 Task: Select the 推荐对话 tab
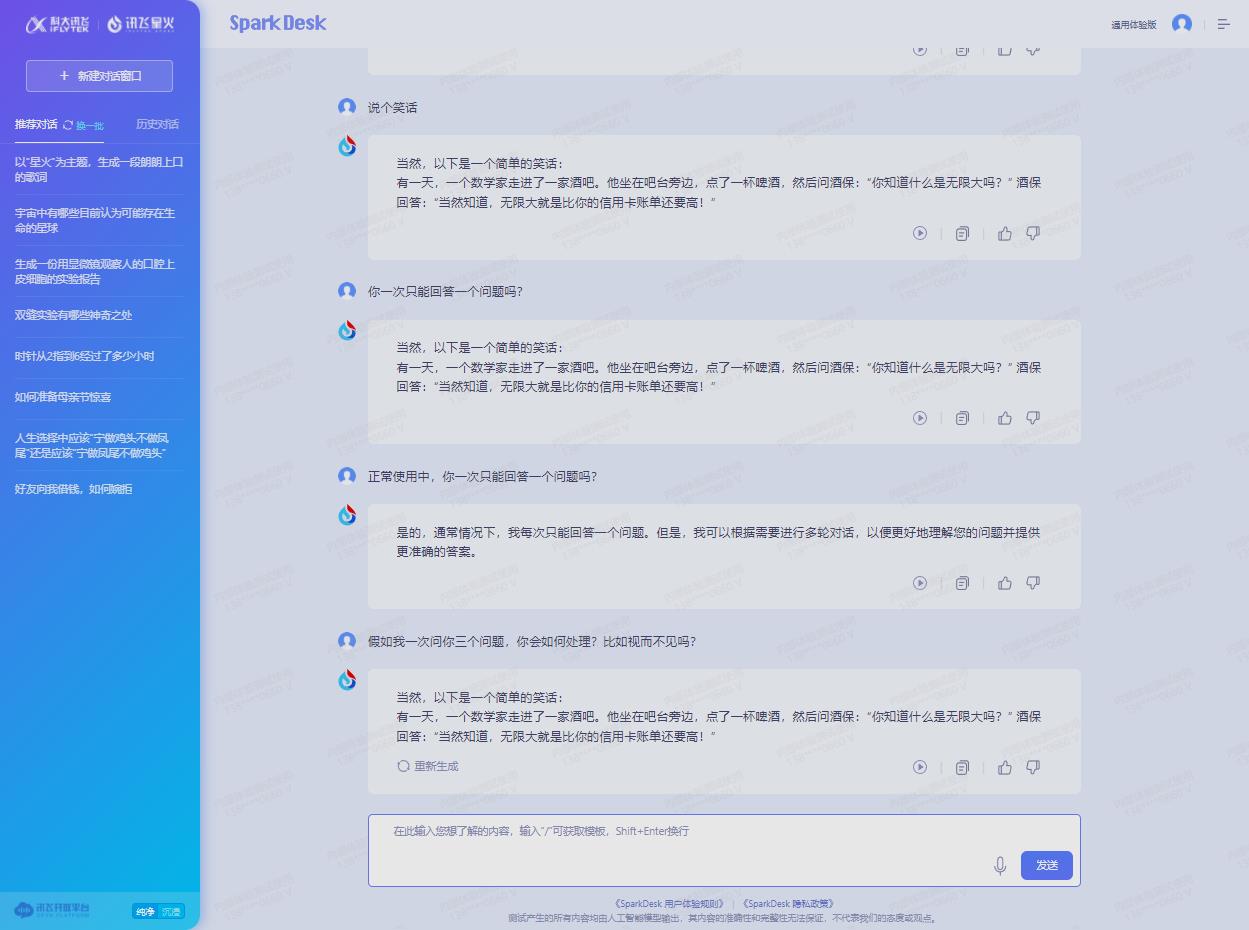pos(36,124)
